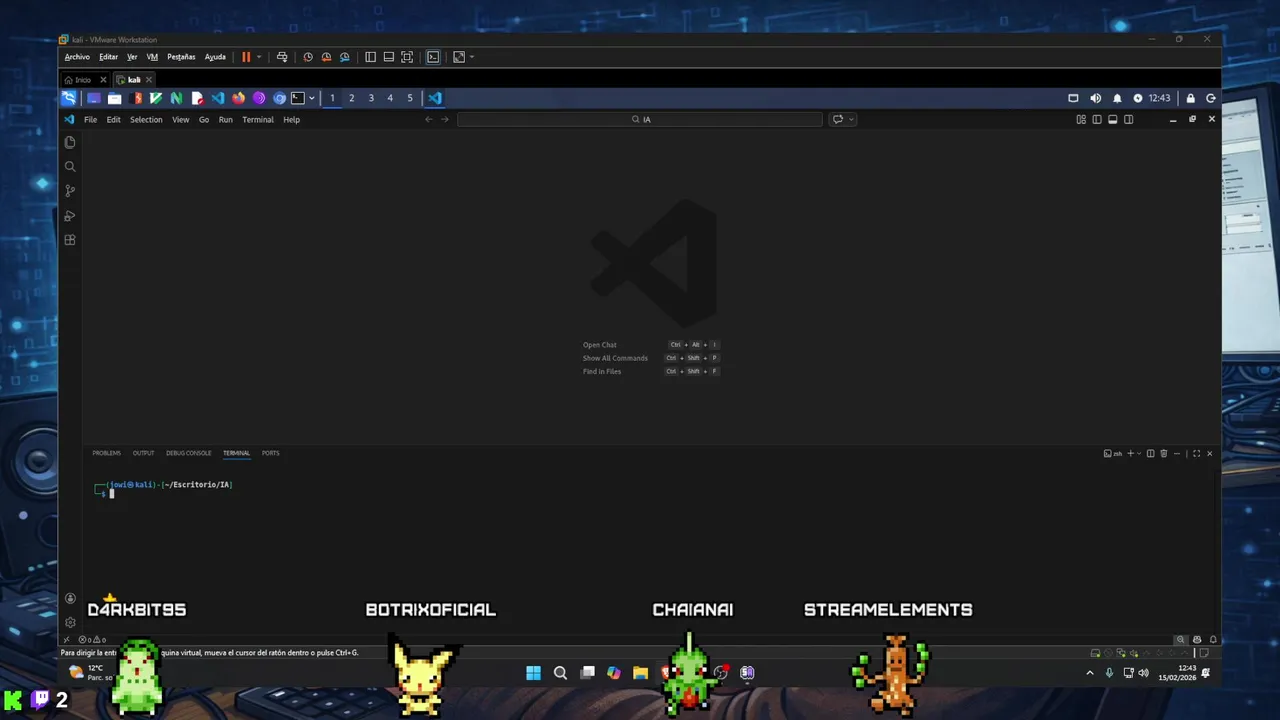This screenshot has width=1280, height=720.
Task: Customize VS Code layout icon
Action: 1081,119
